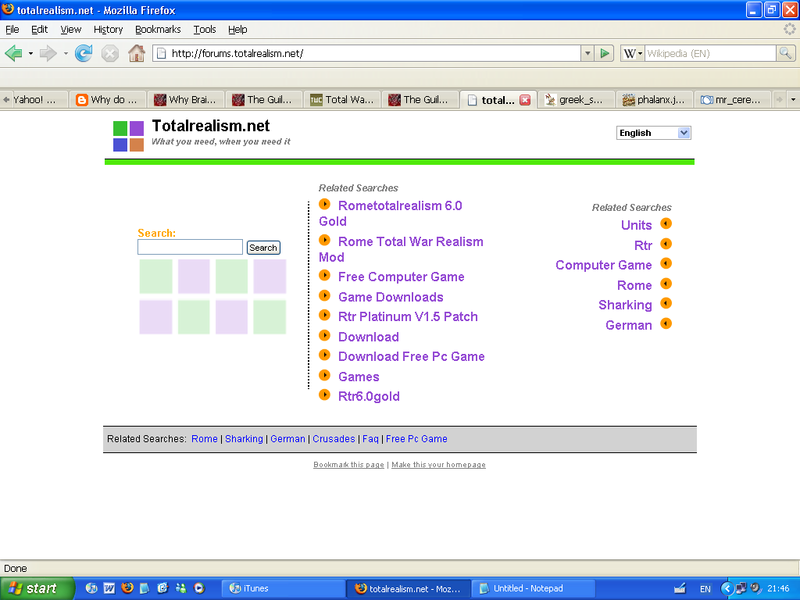
Task: Switch to the phalanx.j... tab
Action: click(x=654, y=100)
